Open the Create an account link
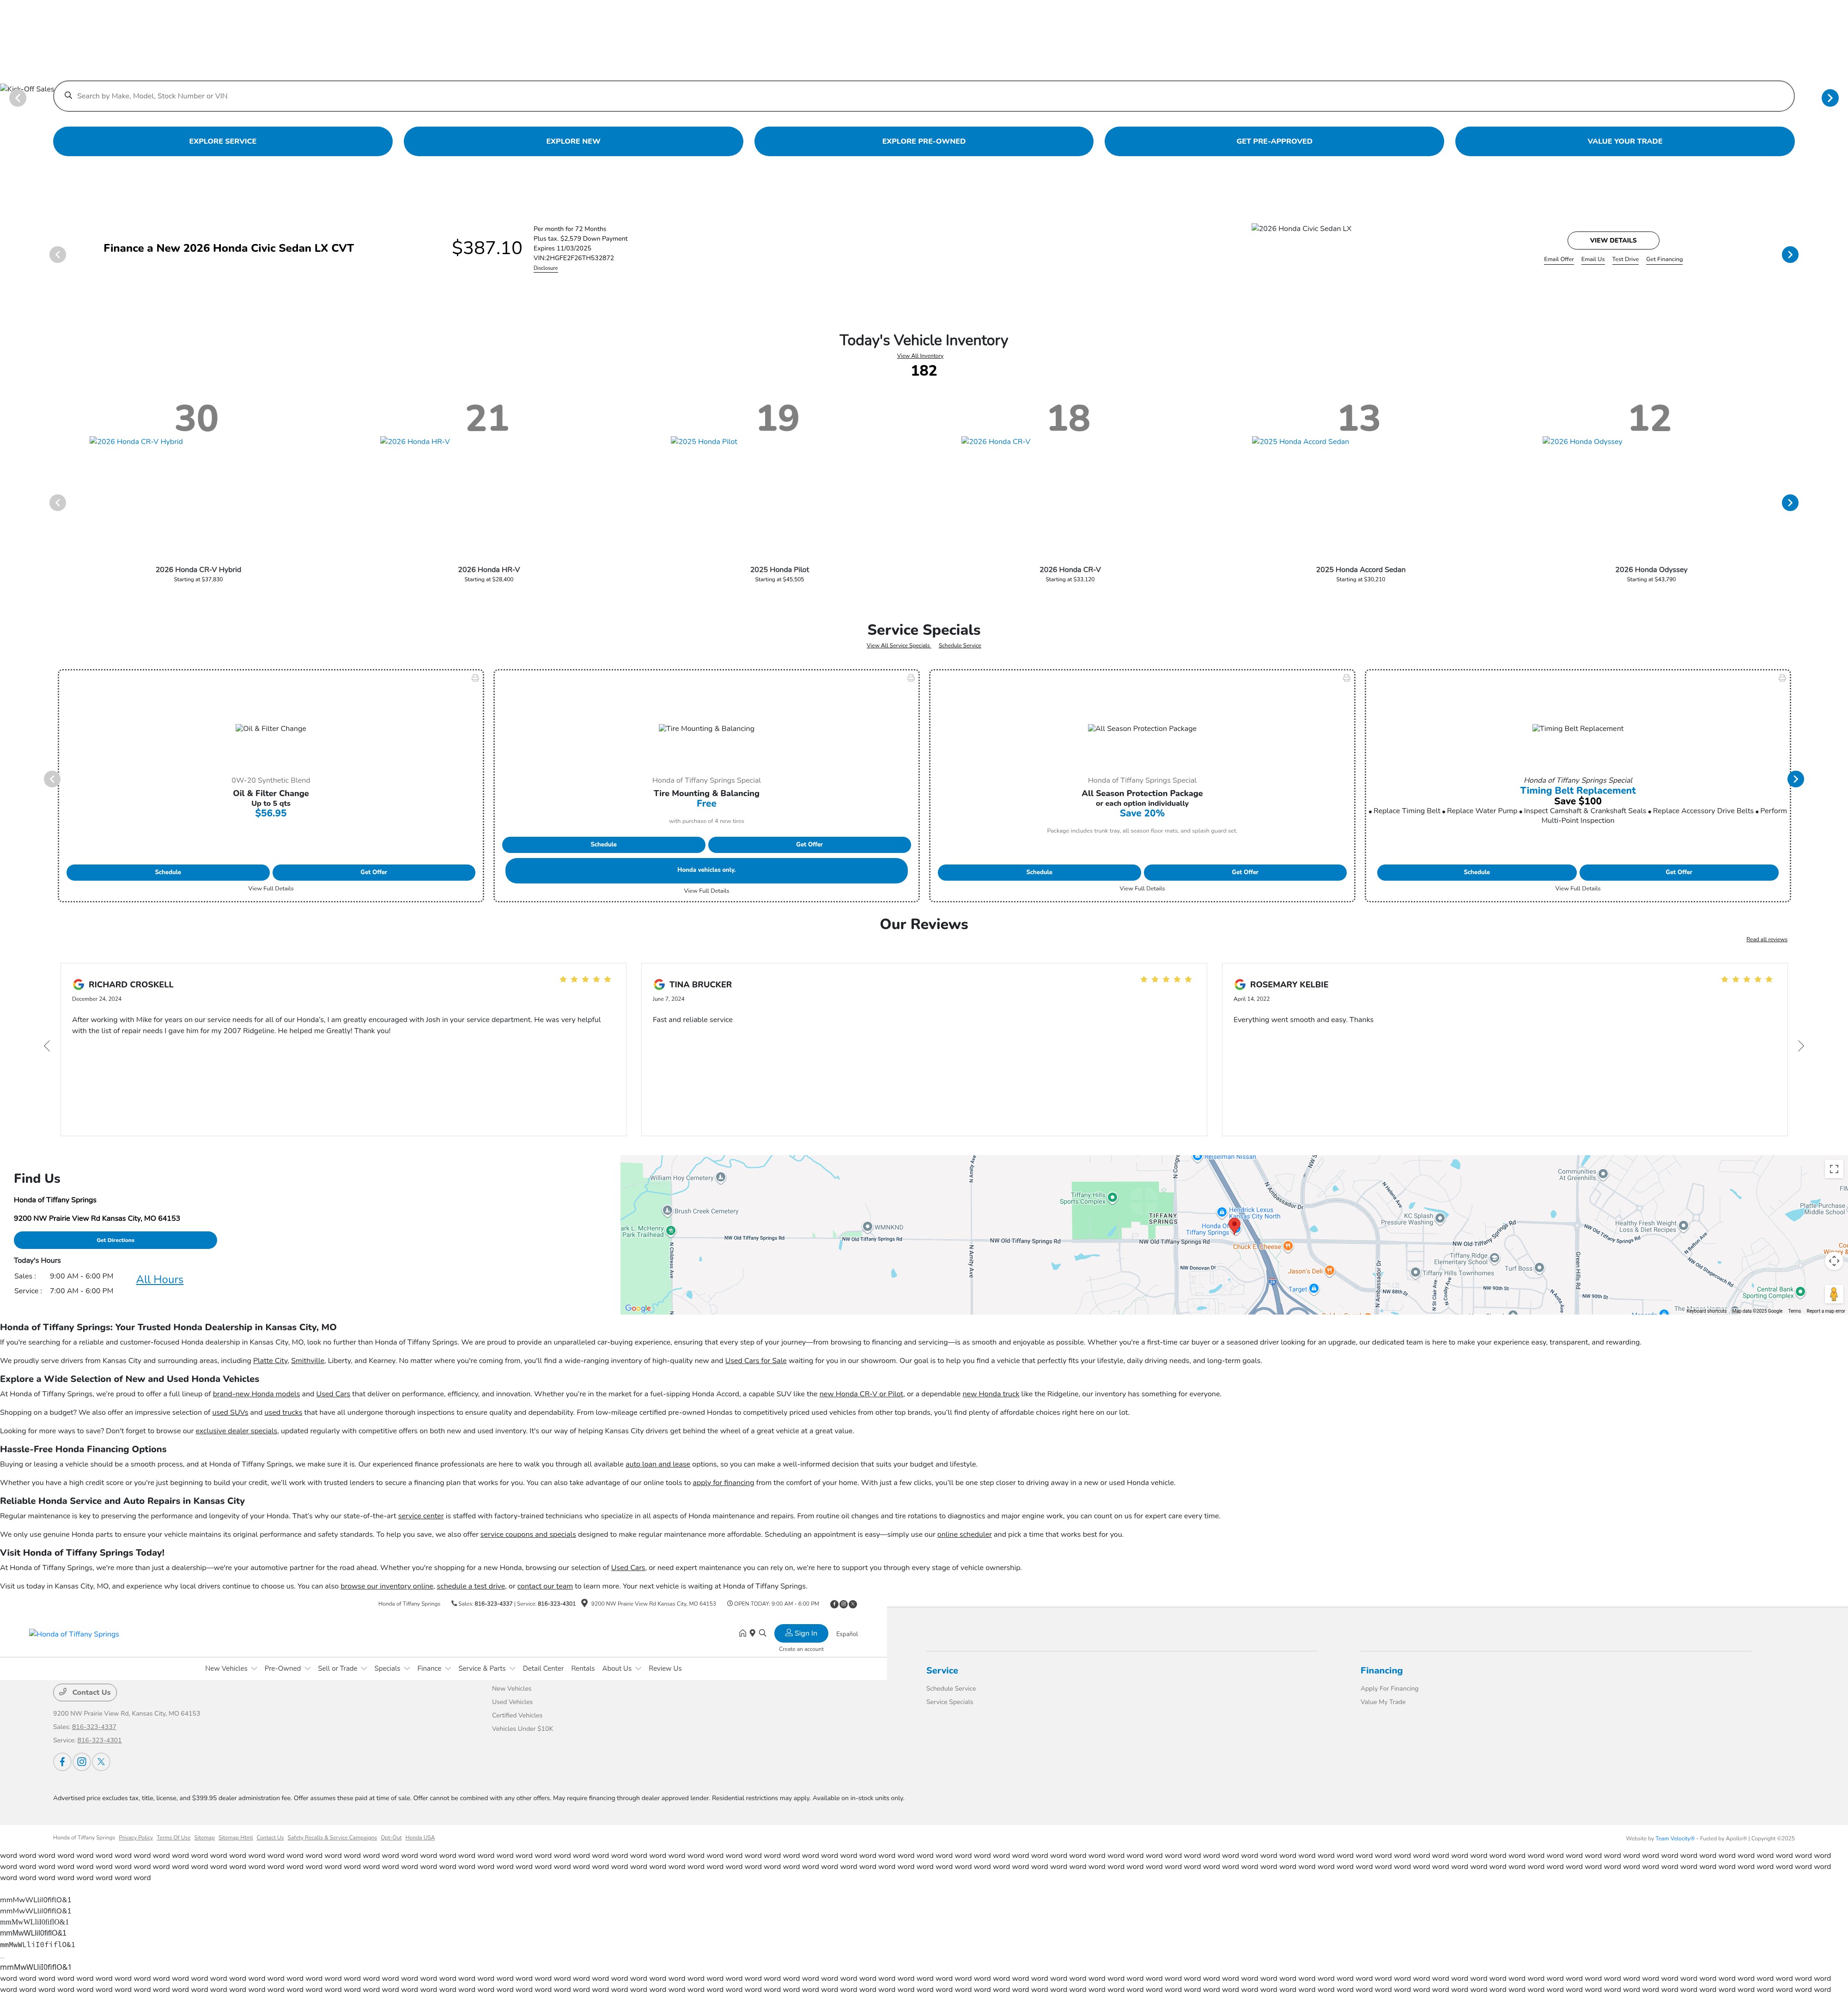 click(x=801, y=1649)
